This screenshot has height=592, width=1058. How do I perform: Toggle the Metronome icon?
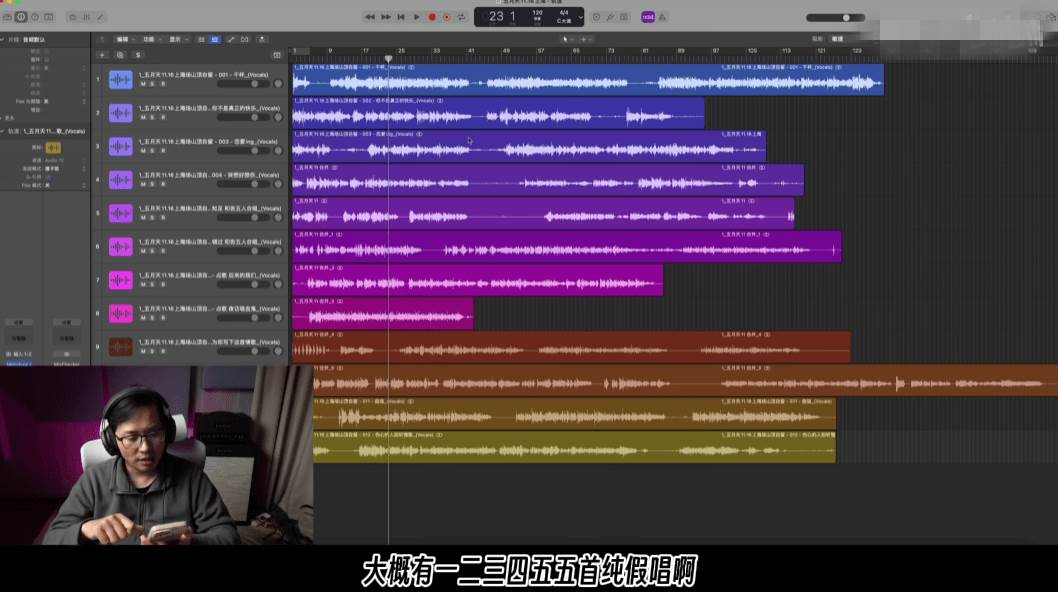pos(663,17)
